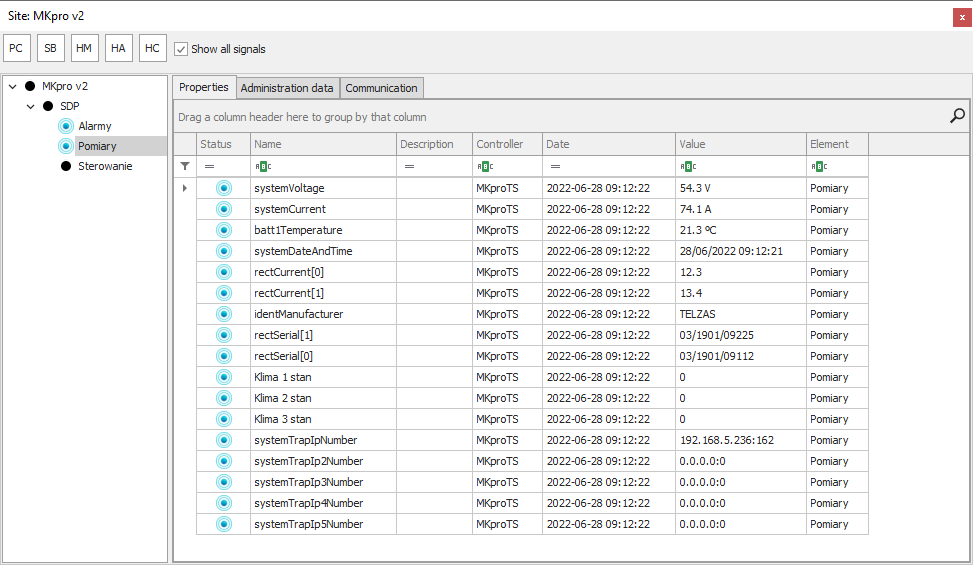The width and height of the screenshot is (973, 565).
Task: Click the status icon of Klima 3 stan row
Action: point(224,419)
